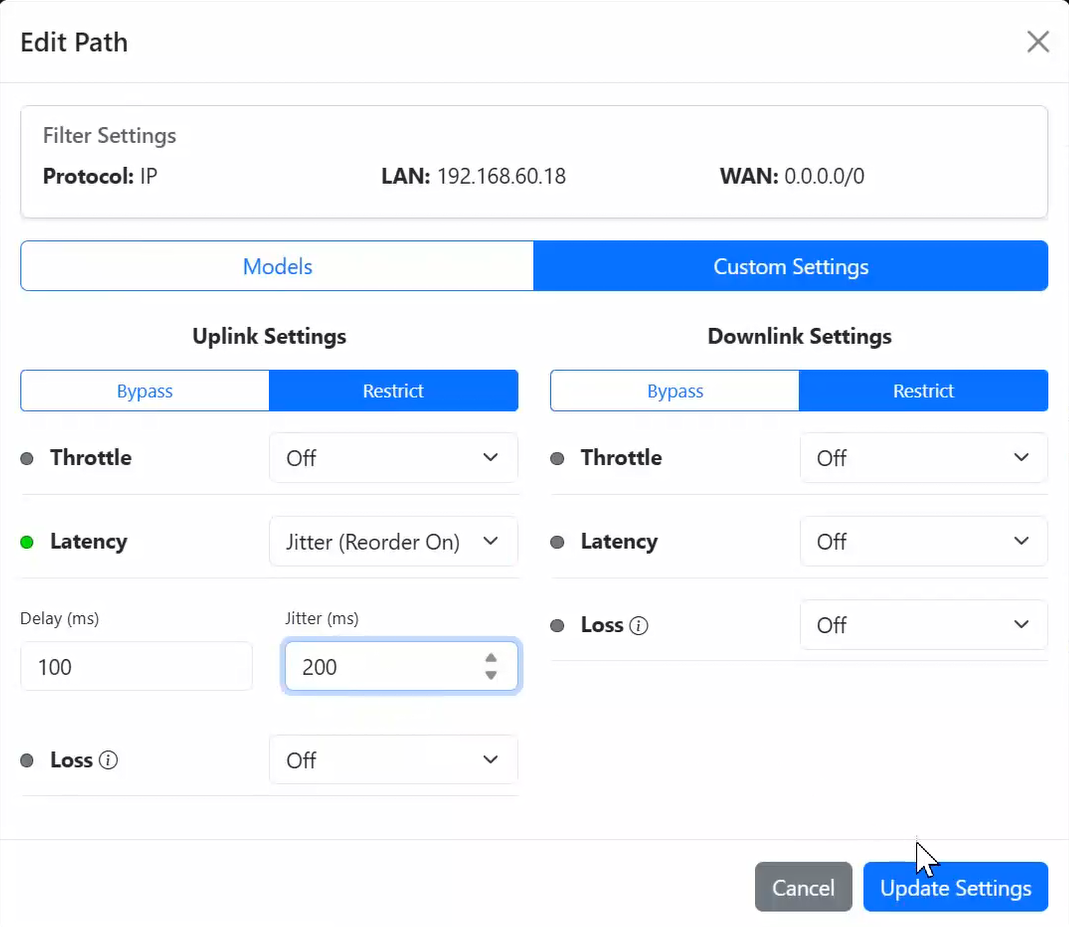Select Bypass for Uplink Settings
The height and width of the screenshot is (927, 1069).
(x=144, y=390)
